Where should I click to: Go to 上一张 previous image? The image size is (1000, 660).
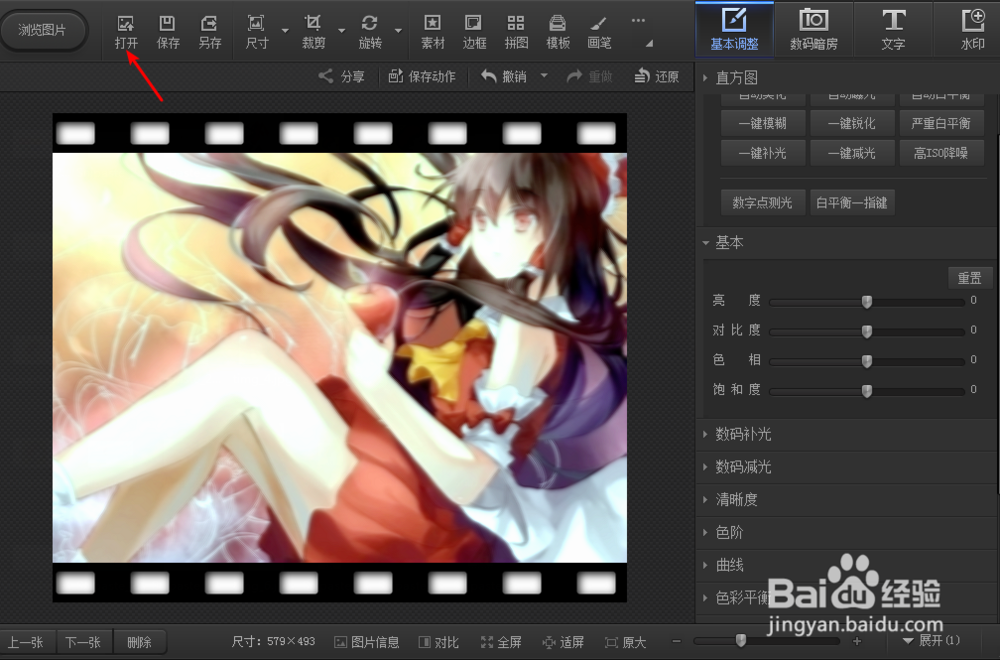26,642
